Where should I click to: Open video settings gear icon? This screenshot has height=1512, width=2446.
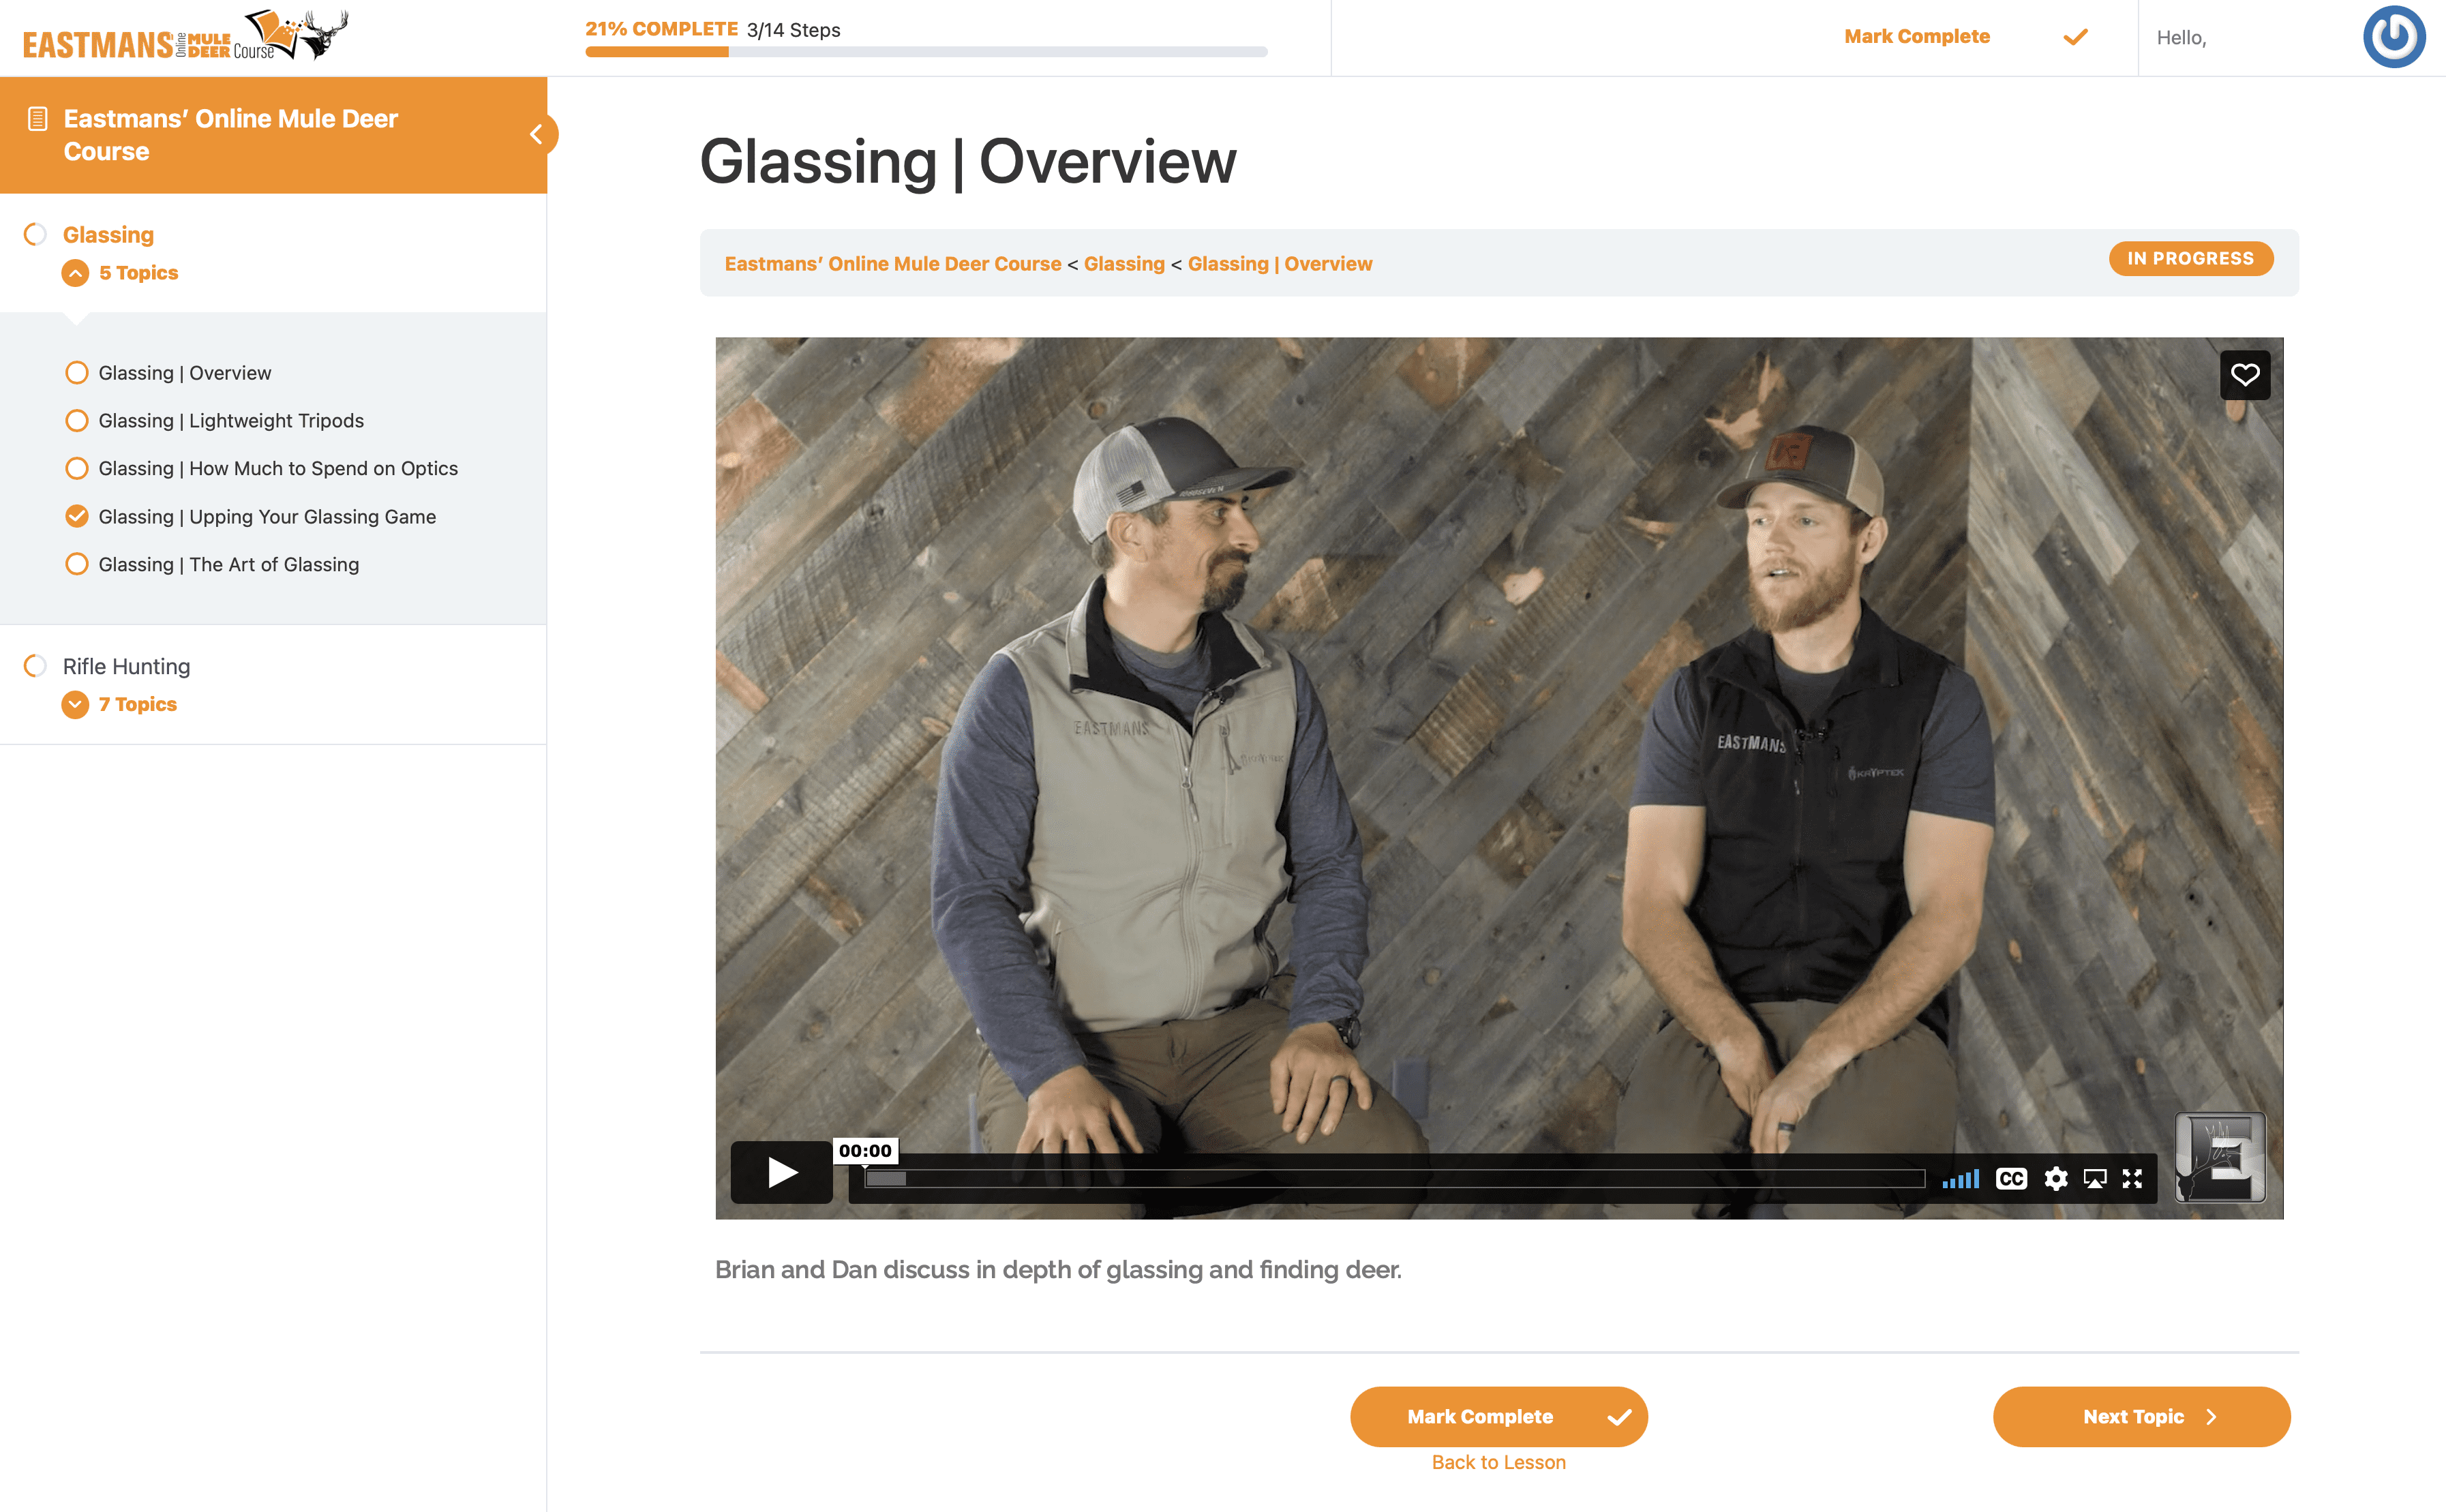tap(2055, 1179)
